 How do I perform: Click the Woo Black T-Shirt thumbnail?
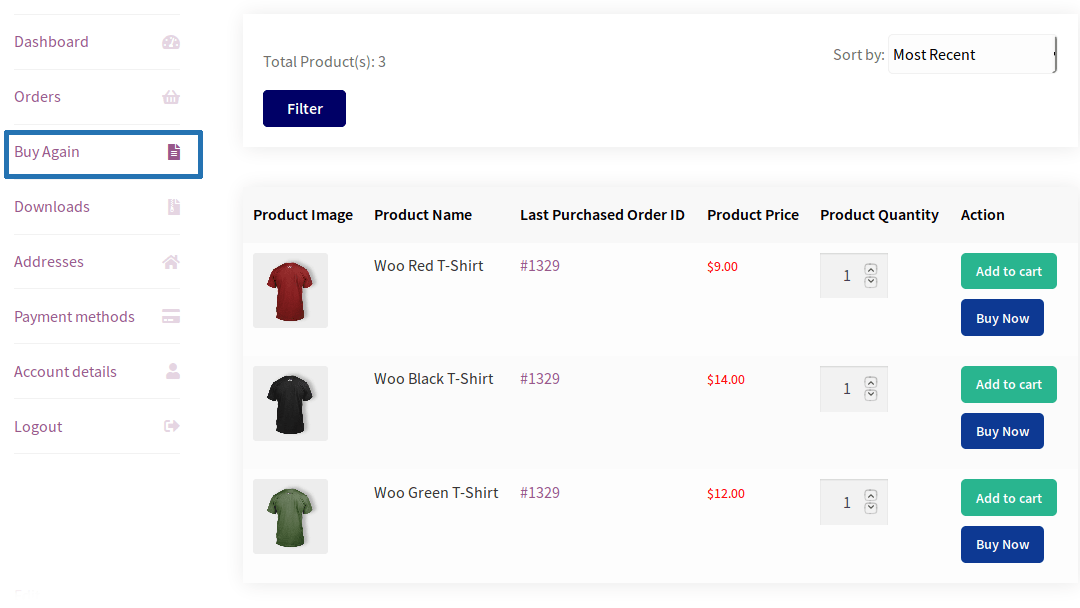pos(290,403)
